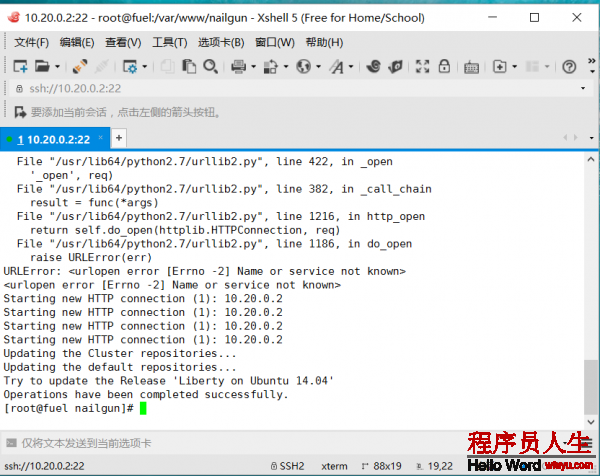Open the session folder icon in toolbar

[x=42, y=67]
